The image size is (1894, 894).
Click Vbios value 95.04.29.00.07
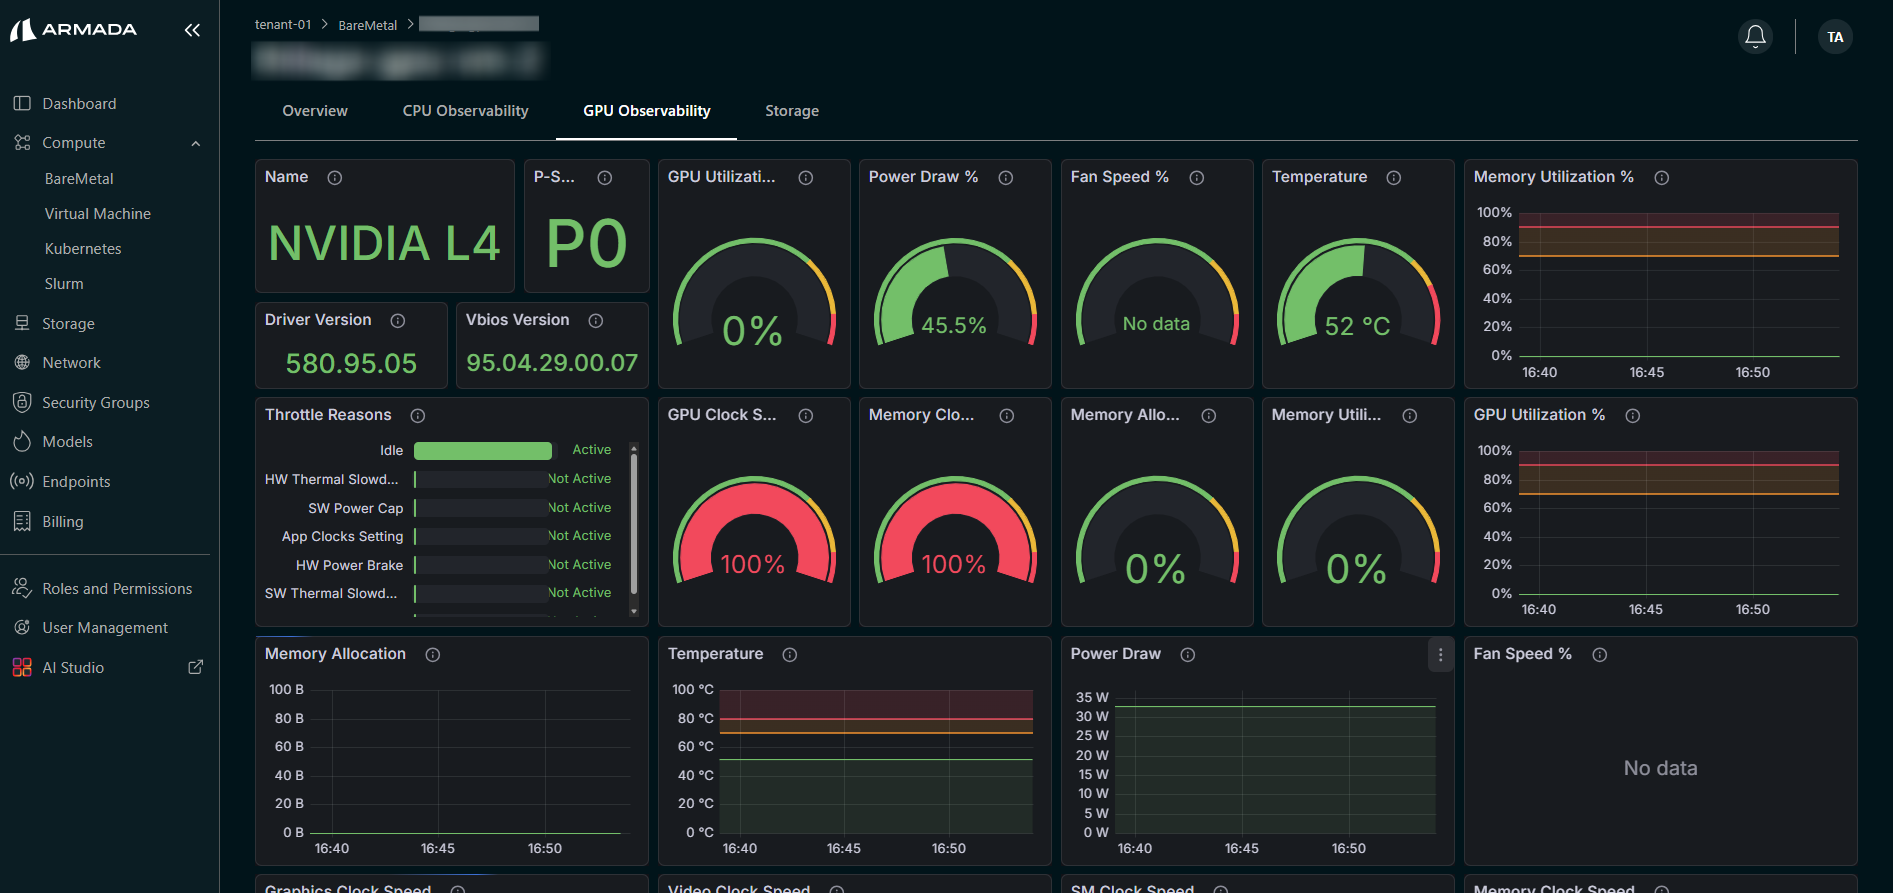(x=552, y=363)
